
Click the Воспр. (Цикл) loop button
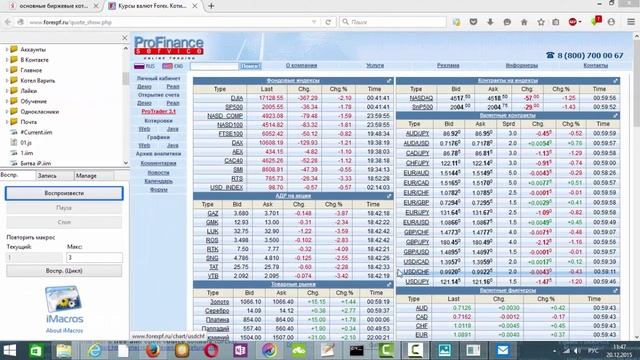[x=64, y=271]
